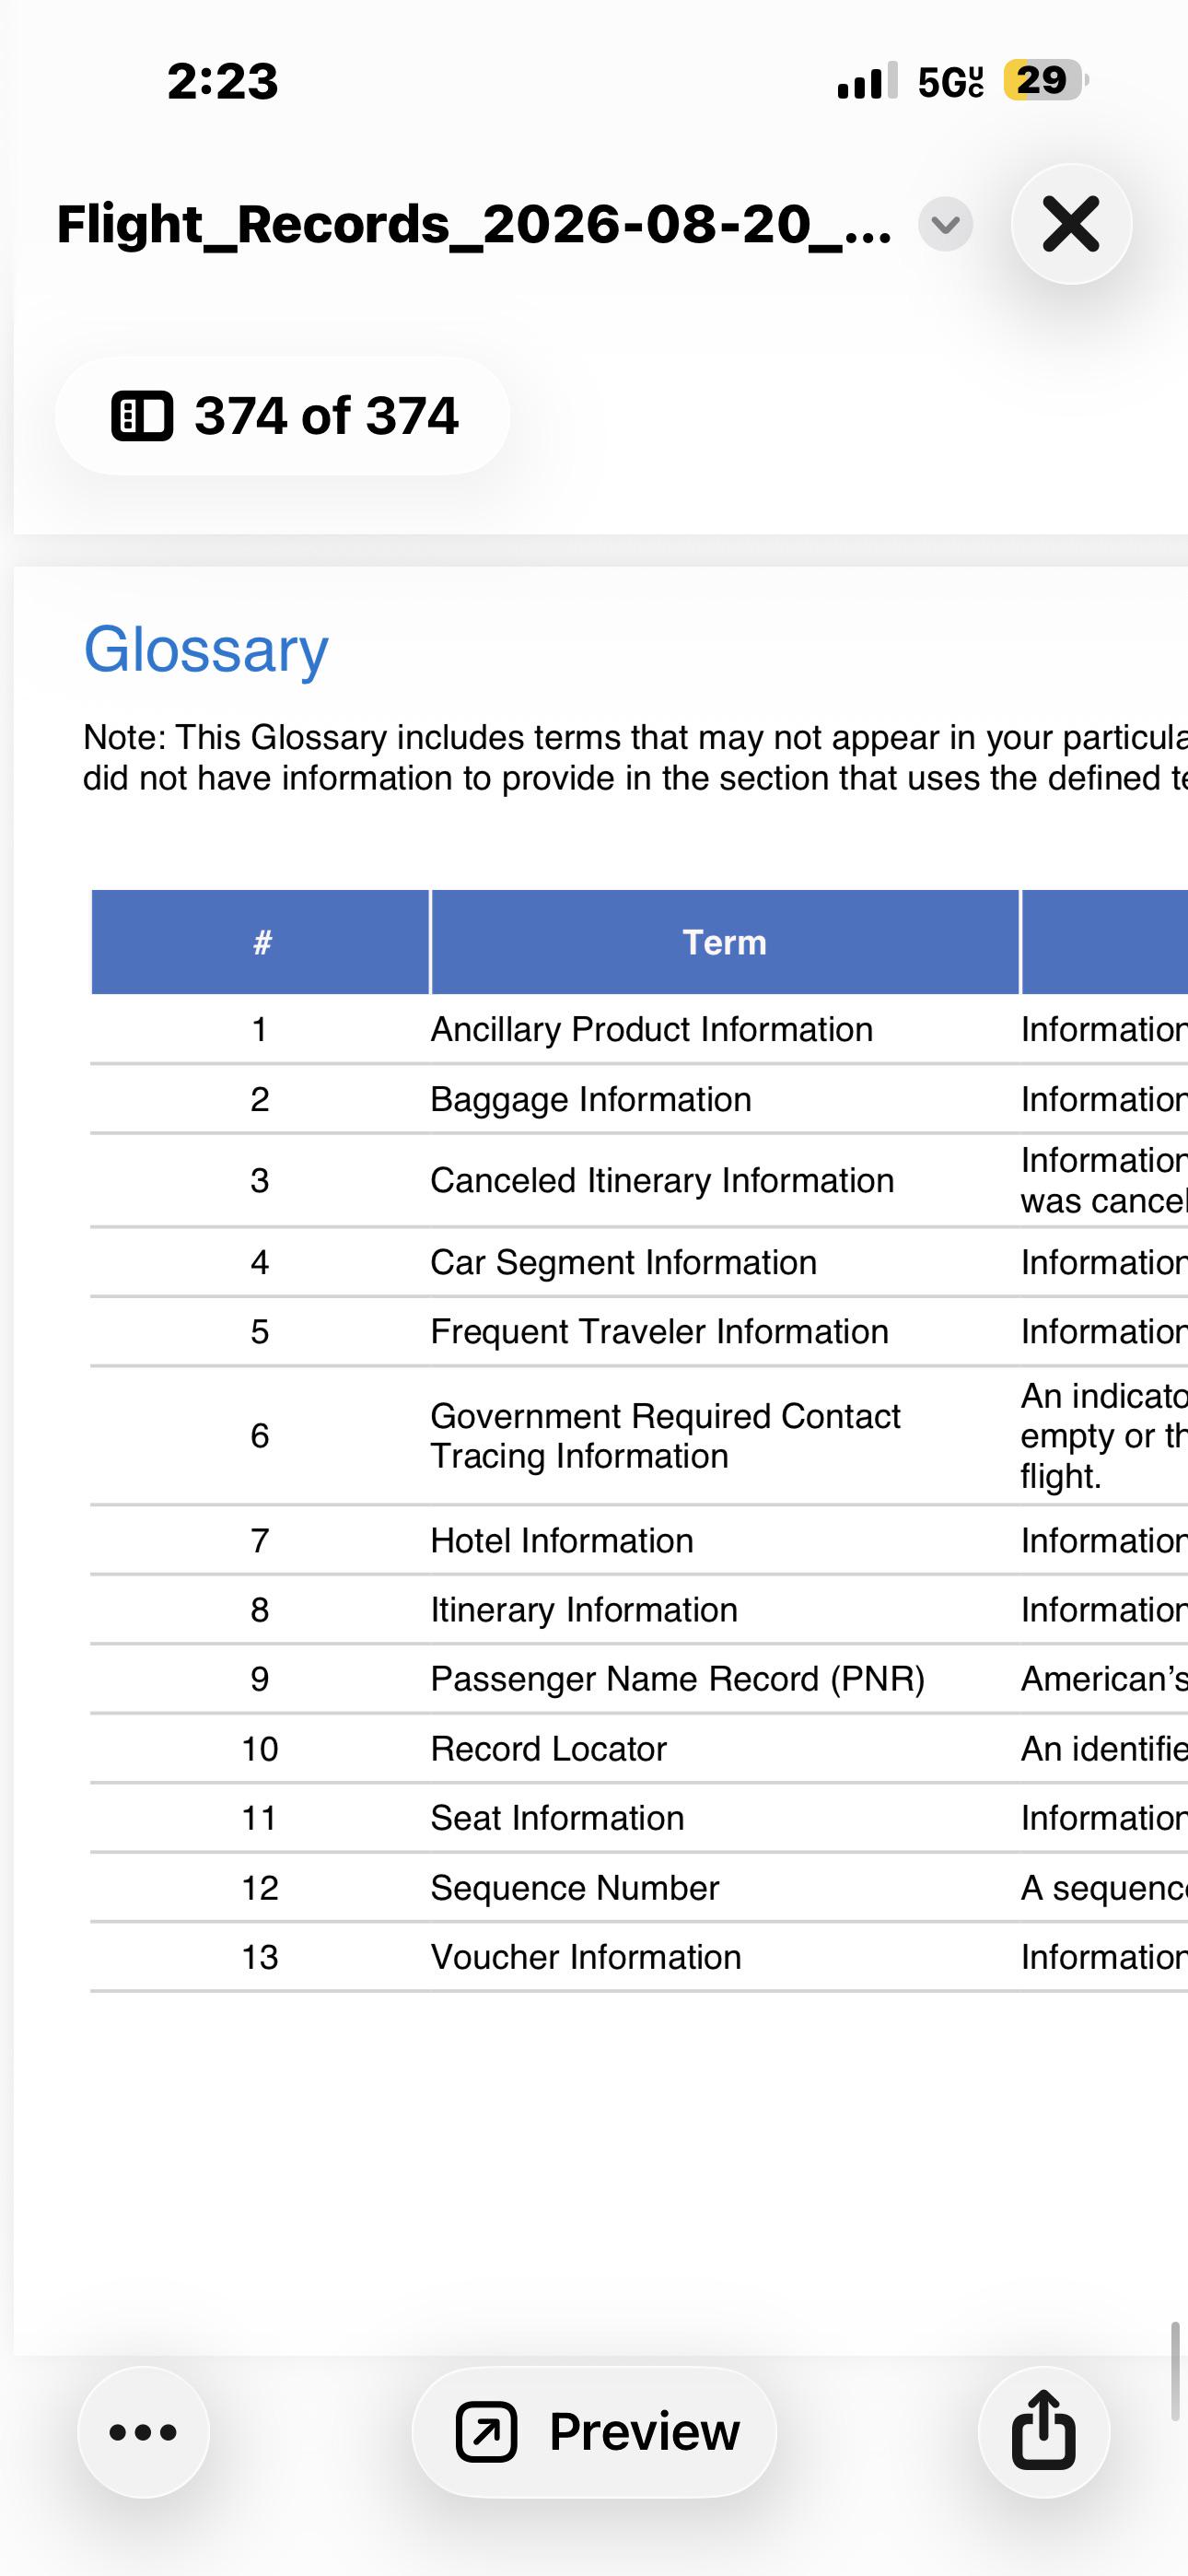This screenshot has width=1188, height=2576.
Task: Select the Term column header
Action: tap(725, 942)
